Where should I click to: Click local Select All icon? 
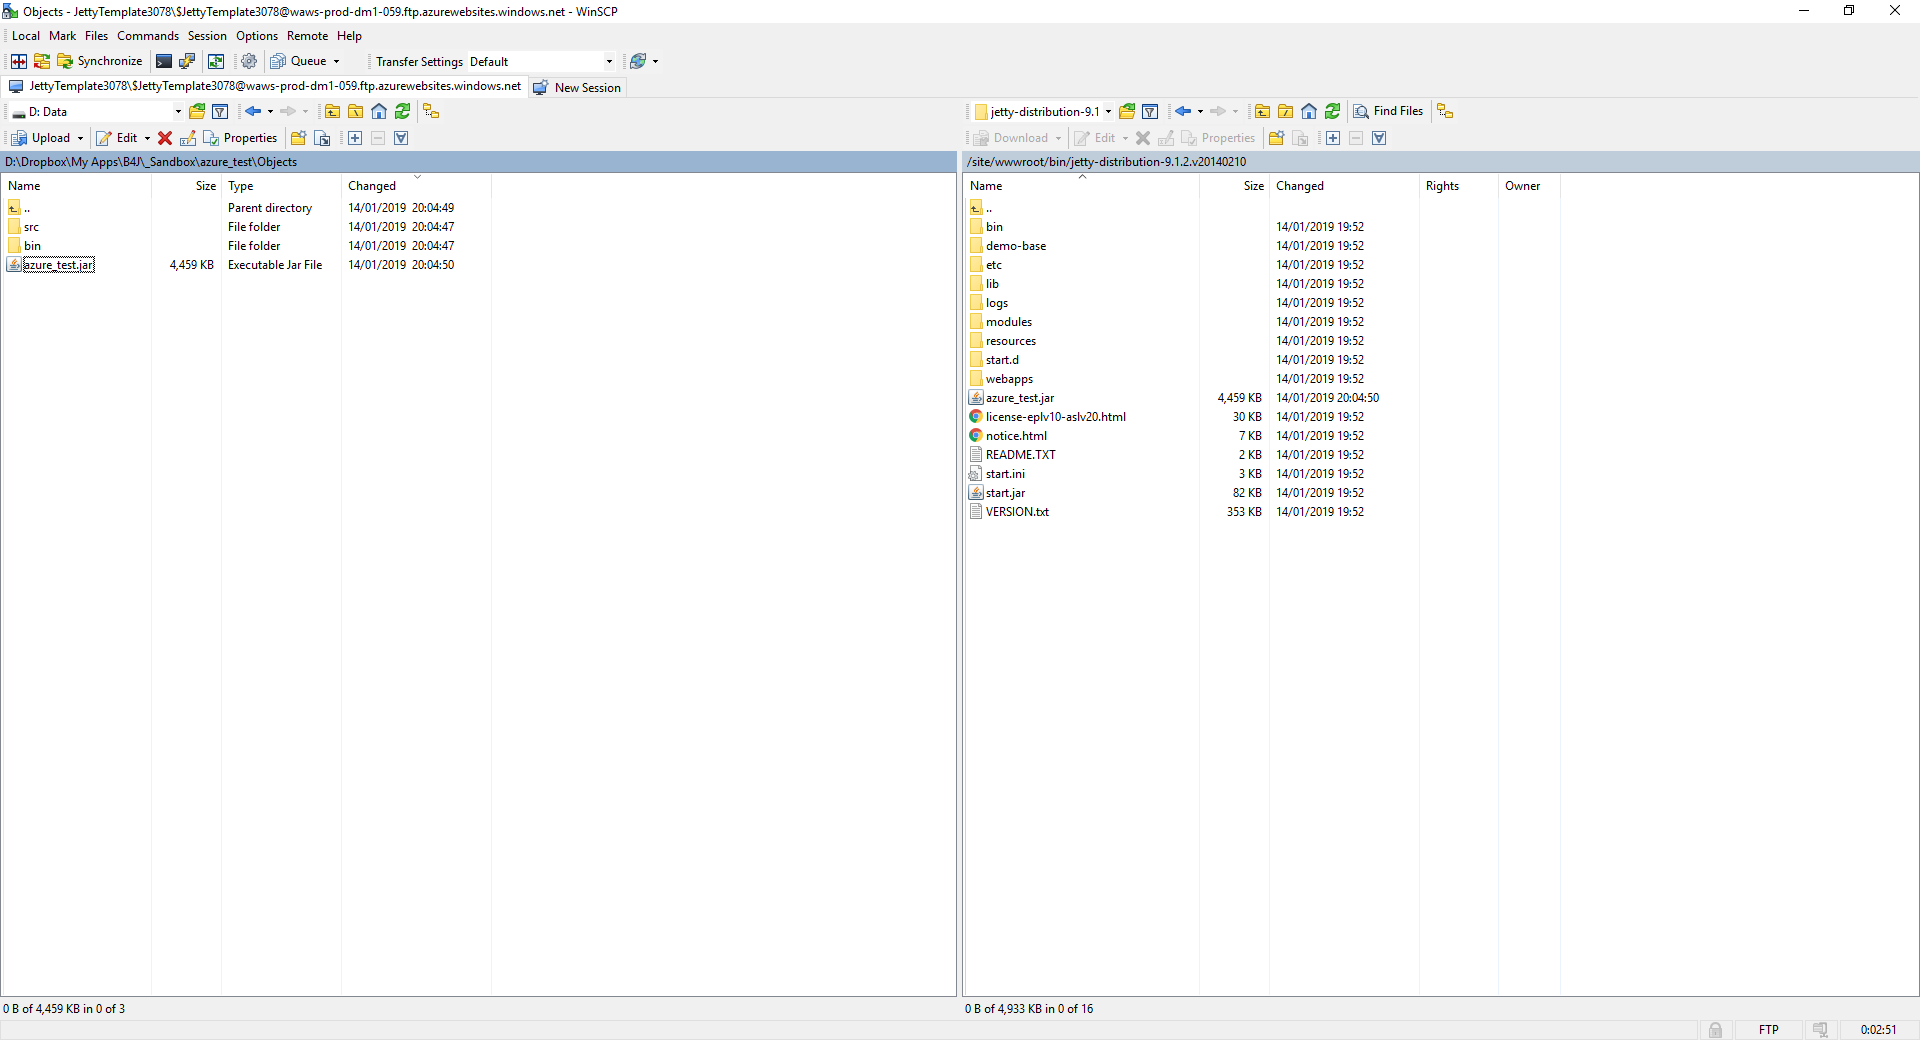(x=401, y=138)
